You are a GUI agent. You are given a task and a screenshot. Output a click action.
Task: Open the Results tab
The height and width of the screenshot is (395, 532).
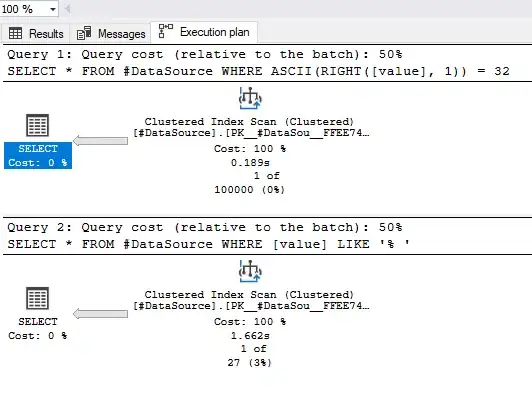click(36, 34)
